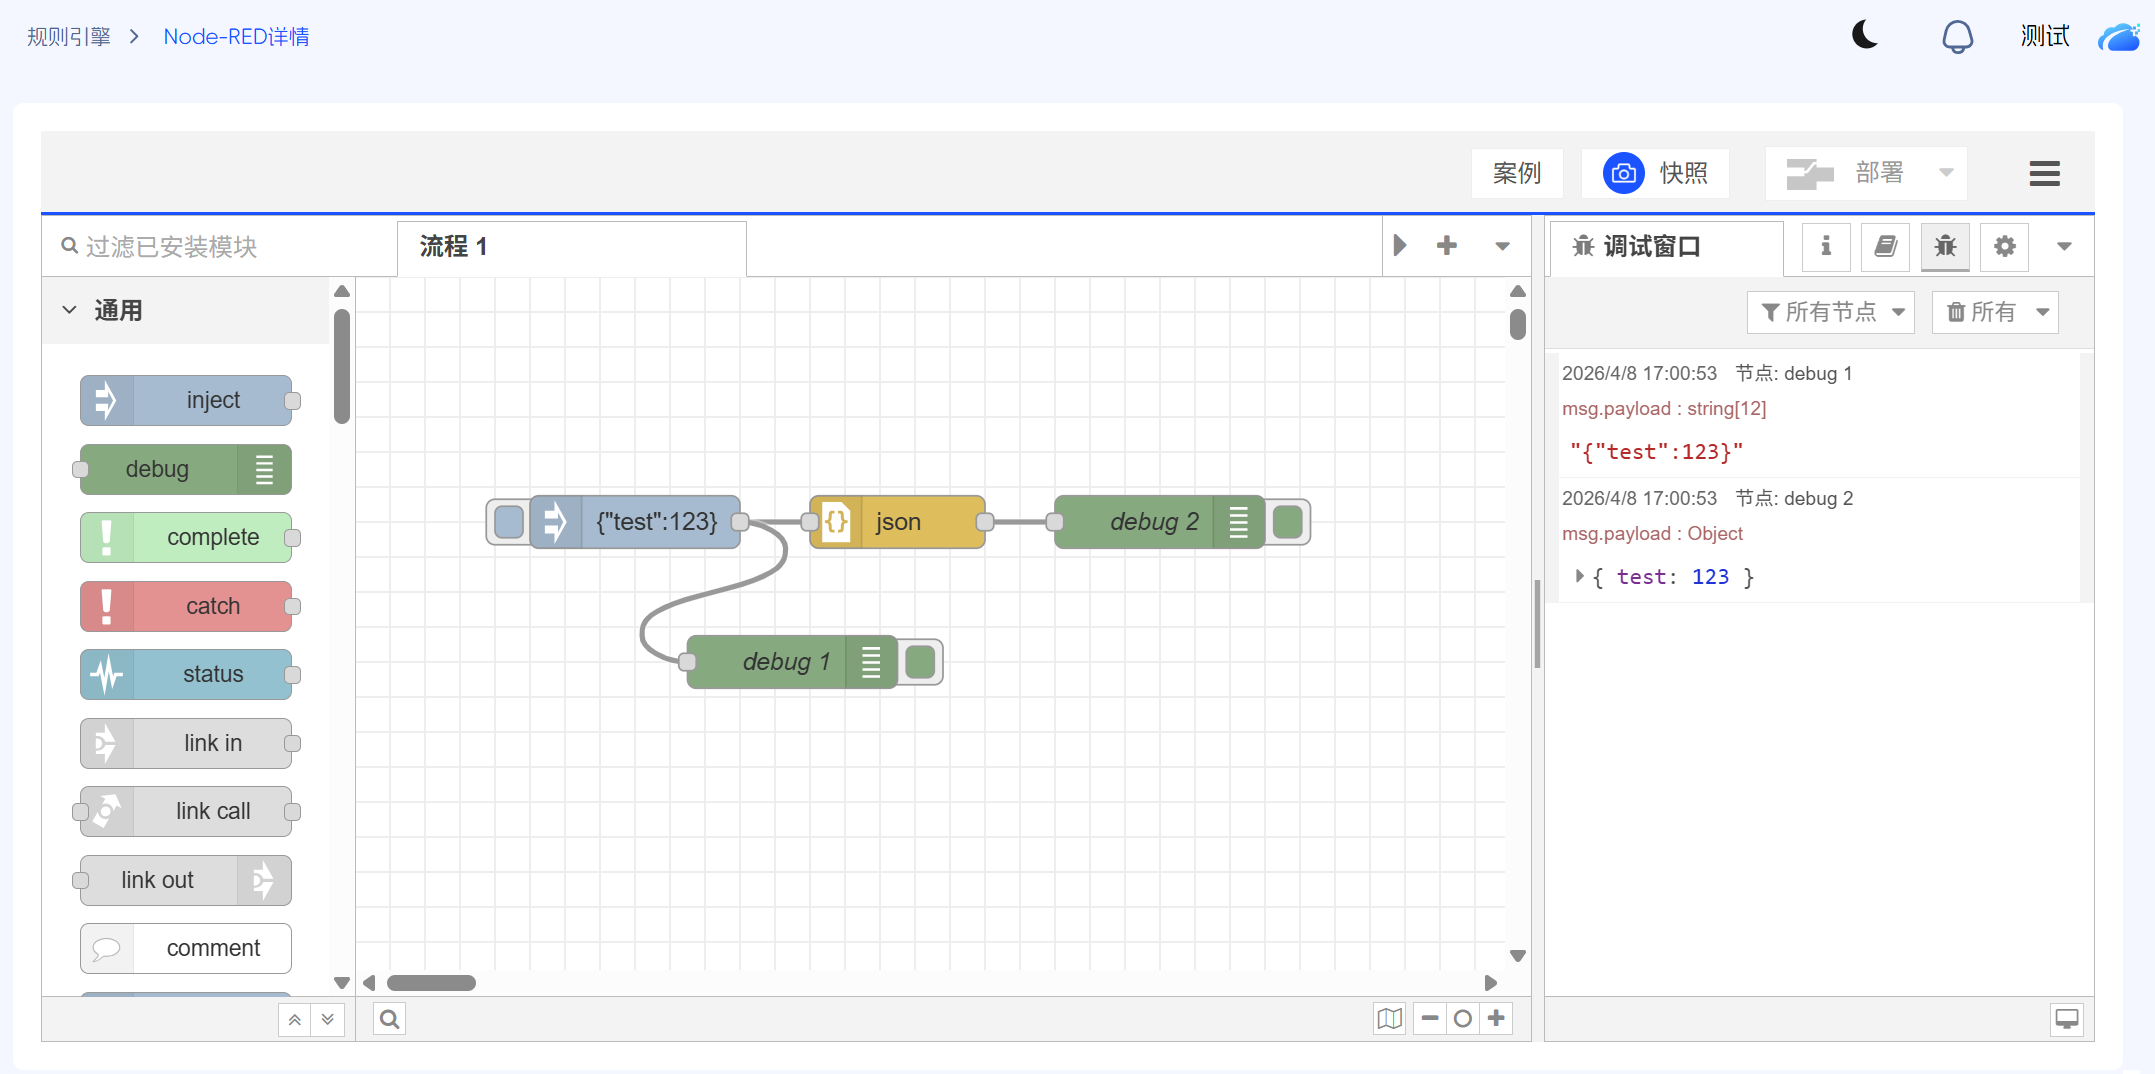2155x1074 pixels.
Task: Click the 快照 snapshot button
Action: pos(1655,173)
